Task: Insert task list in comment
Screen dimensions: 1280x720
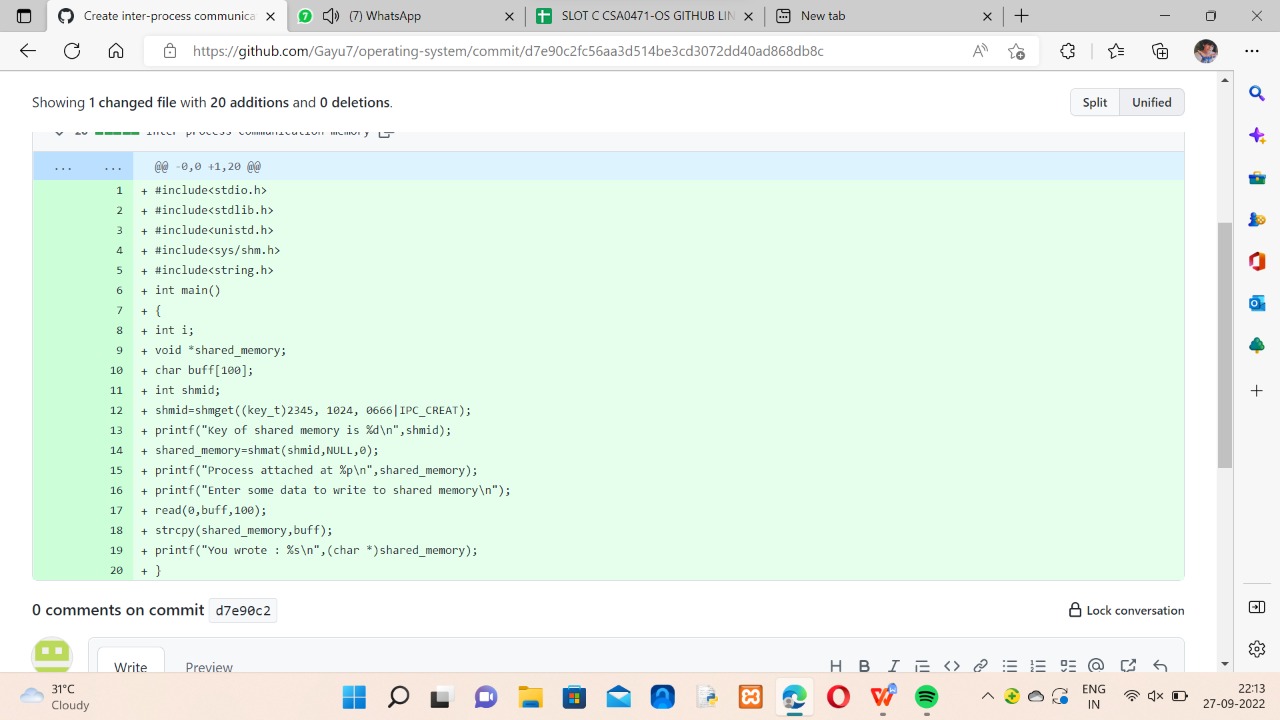Action: [x=1067, y=666]
